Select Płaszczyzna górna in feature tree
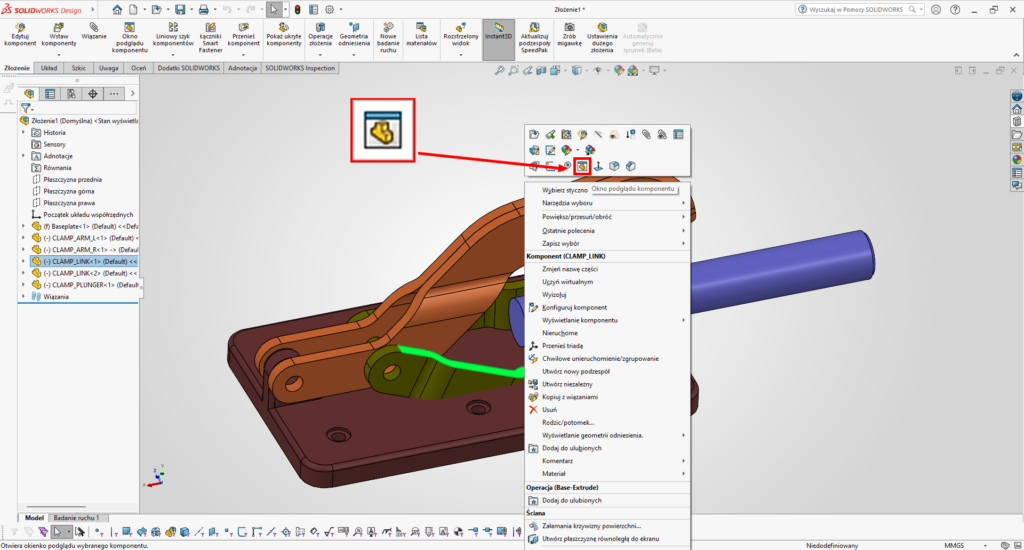 pyautogui.click(x=69, y=191)
